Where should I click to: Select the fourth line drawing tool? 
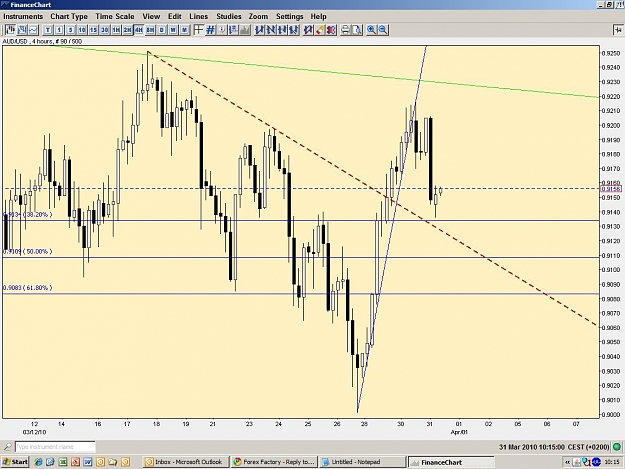coord(294,30)
